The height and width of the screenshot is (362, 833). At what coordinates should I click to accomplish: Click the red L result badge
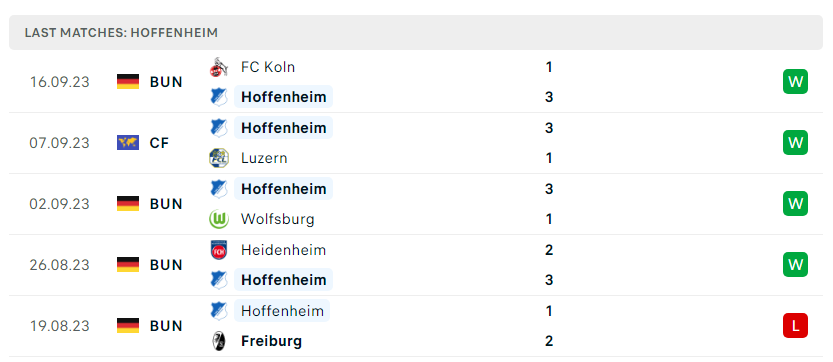click(x=795, y=326)
